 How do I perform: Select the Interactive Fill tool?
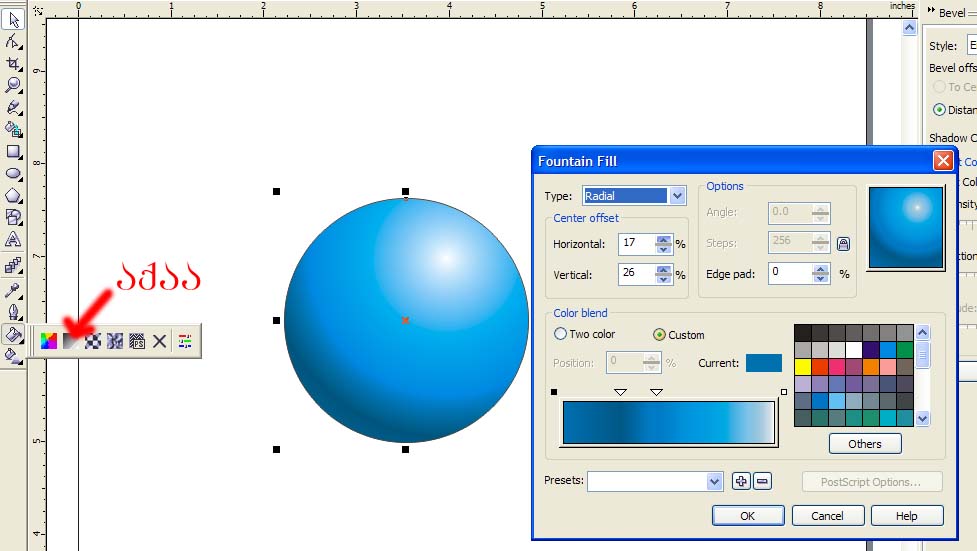coord(13,356)
